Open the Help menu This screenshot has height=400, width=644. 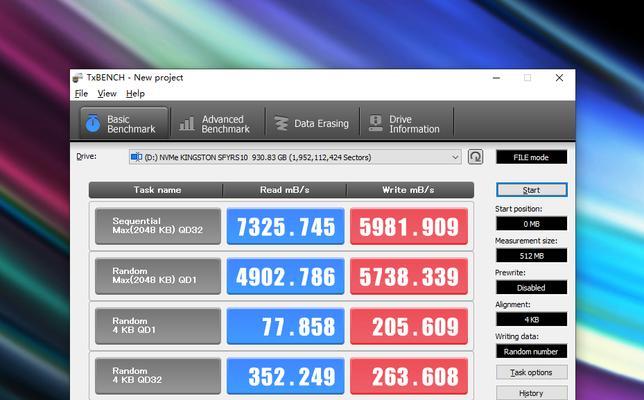135,94
